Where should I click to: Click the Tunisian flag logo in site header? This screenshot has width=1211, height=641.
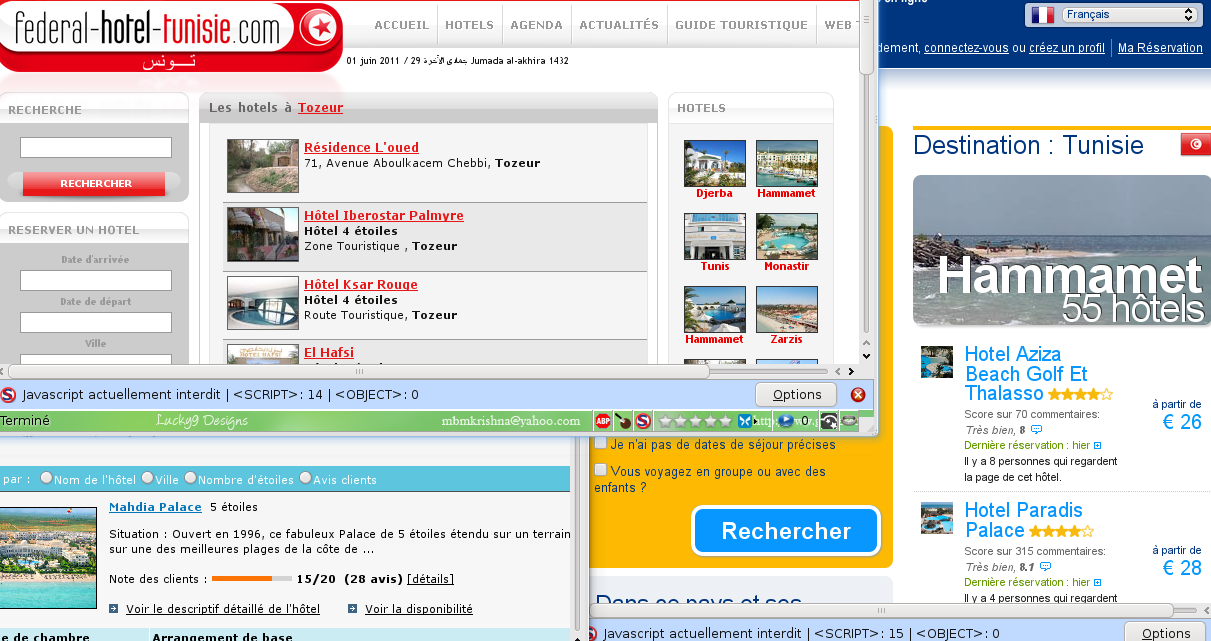(320, 29)
